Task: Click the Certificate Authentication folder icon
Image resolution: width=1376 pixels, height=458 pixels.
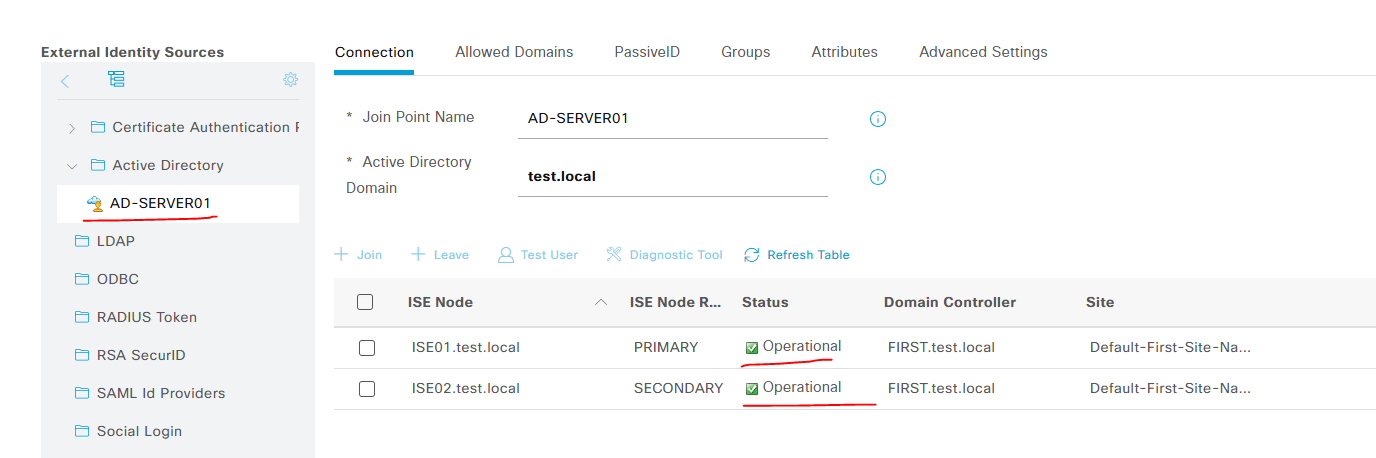Action: pyautogui.click(x=98, y=127)
